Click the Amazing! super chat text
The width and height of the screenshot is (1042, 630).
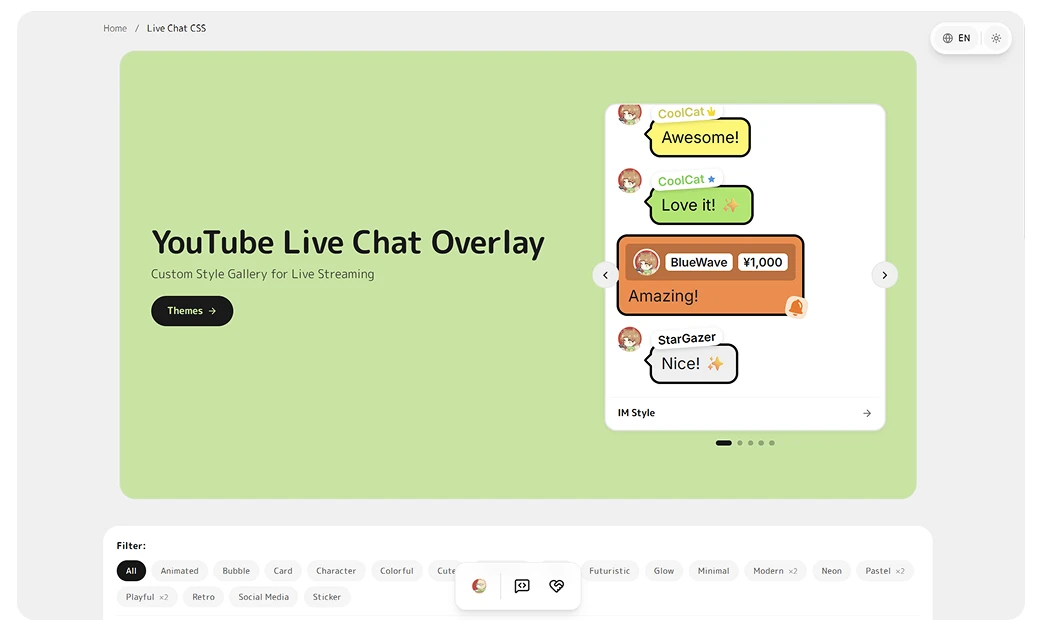click(x=663, y=296)
